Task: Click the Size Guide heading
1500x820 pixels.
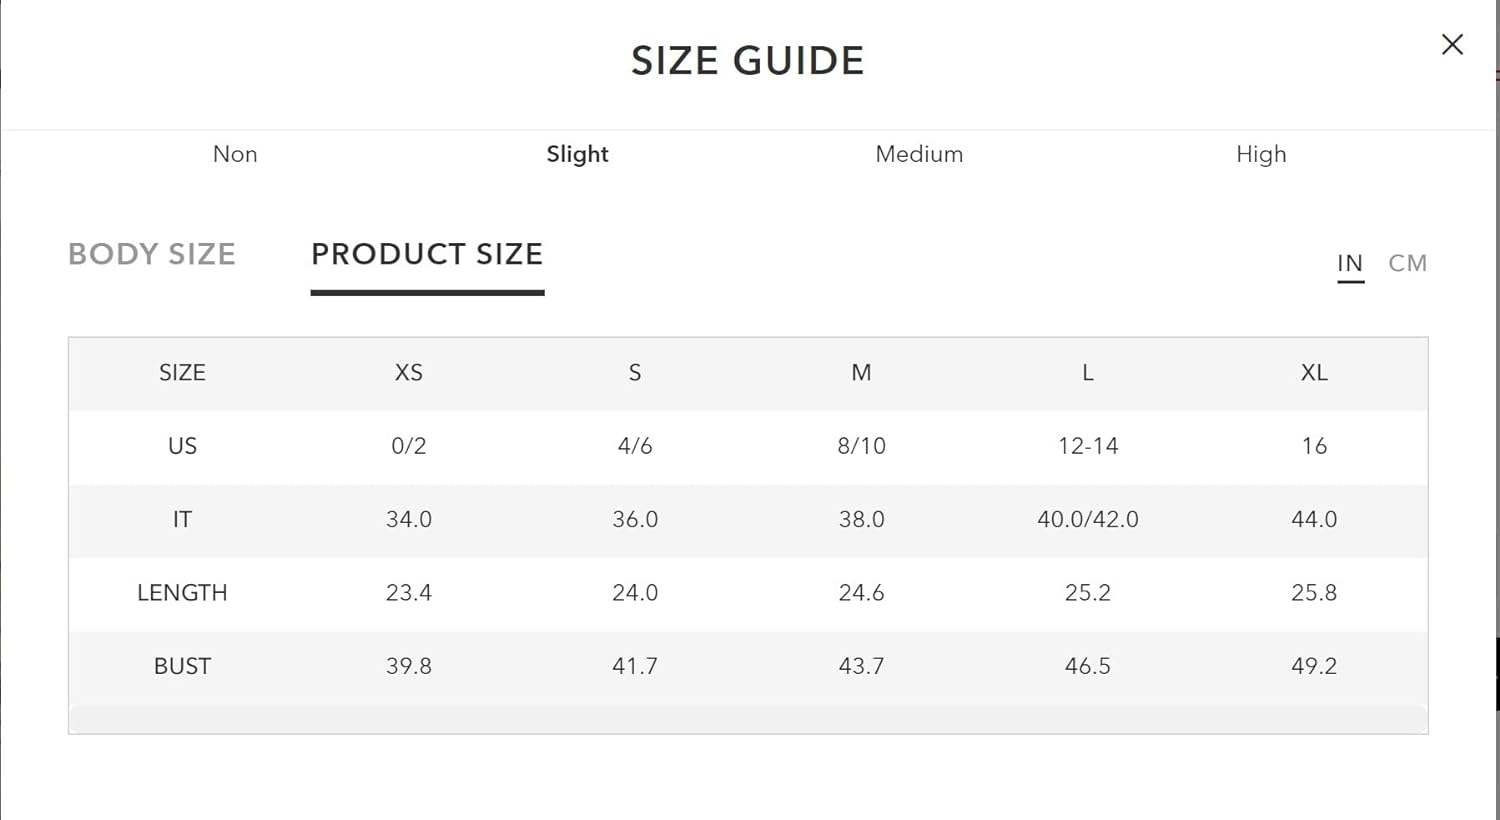Action: click(x=748, y=61)
